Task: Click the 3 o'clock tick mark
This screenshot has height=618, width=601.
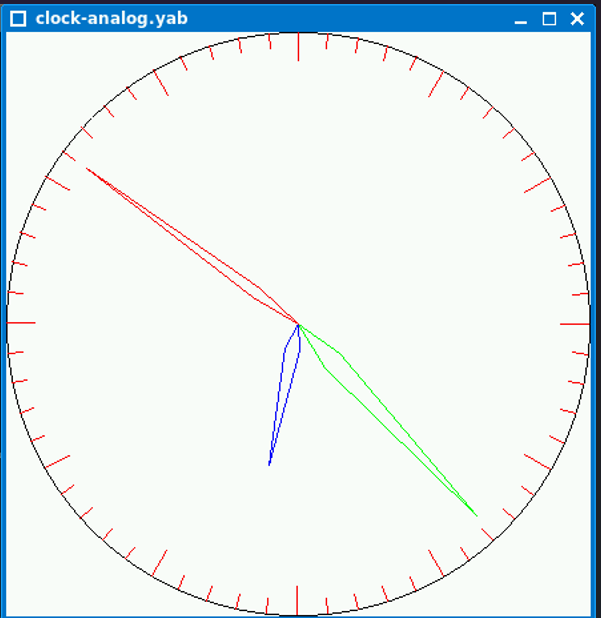Action: point(575,324)
